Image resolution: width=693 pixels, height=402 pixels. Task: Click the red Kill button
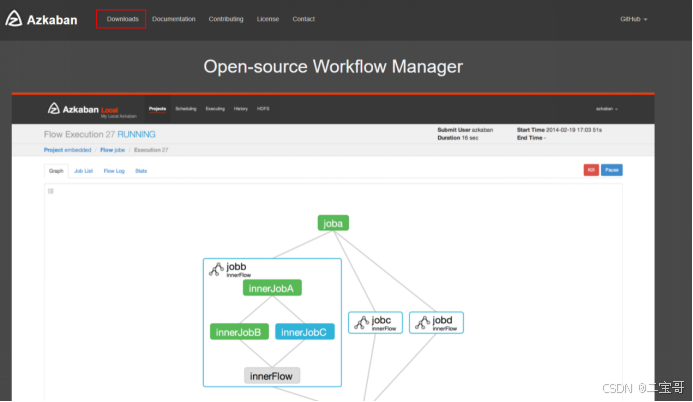point(591,170)
